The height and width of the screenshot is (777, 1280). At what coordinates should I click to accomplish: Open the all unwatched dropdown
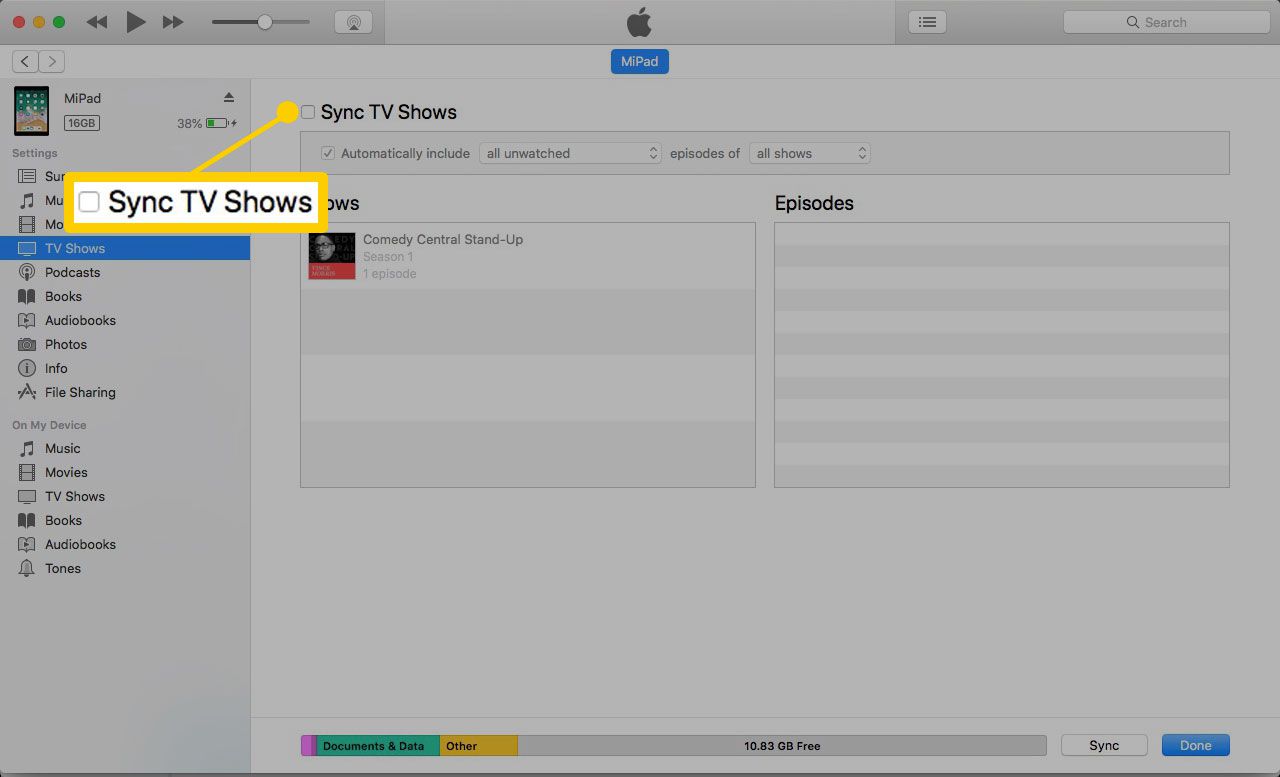pyautogui.click(x=571, y=153)
